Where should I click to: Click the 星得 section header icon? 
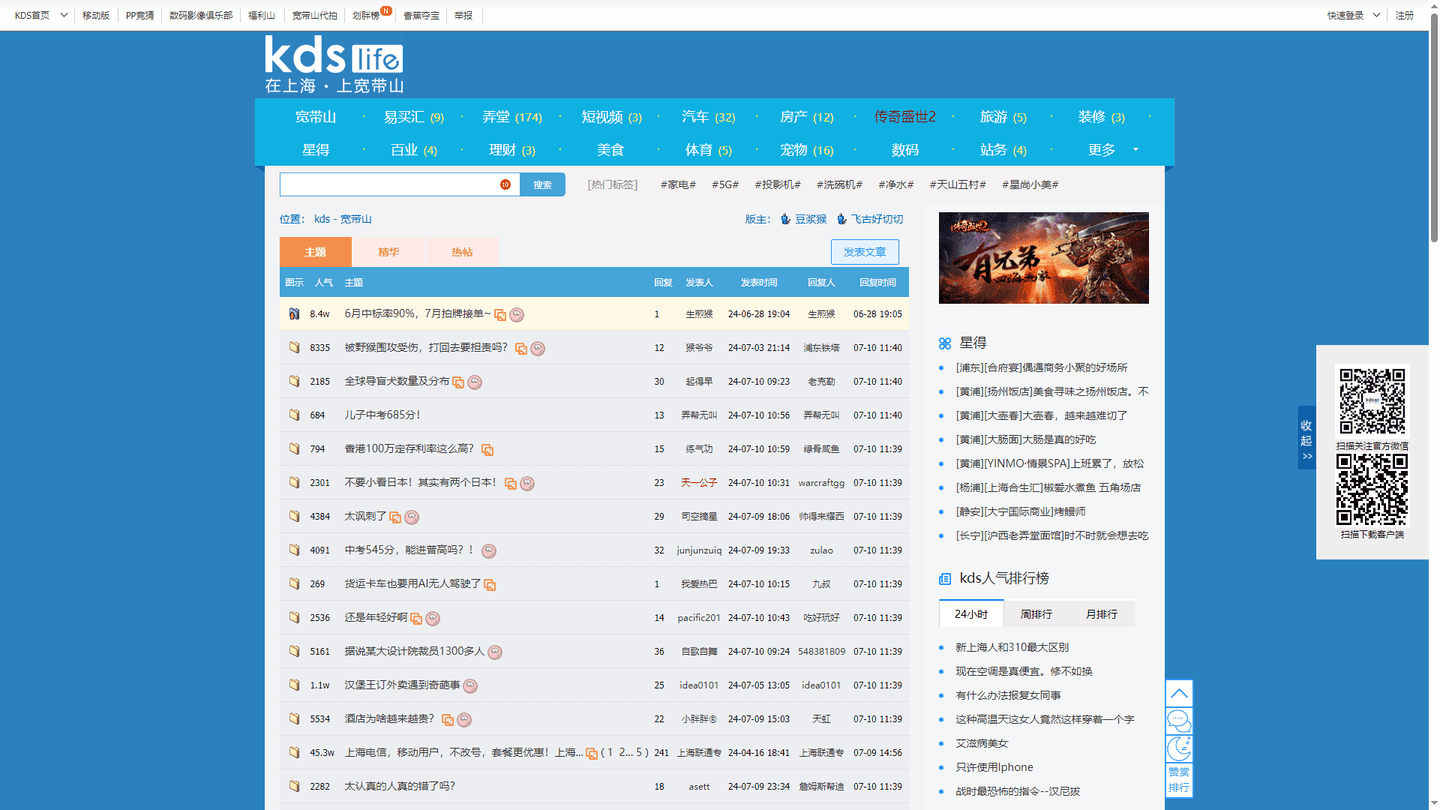(x=945, y=343)
